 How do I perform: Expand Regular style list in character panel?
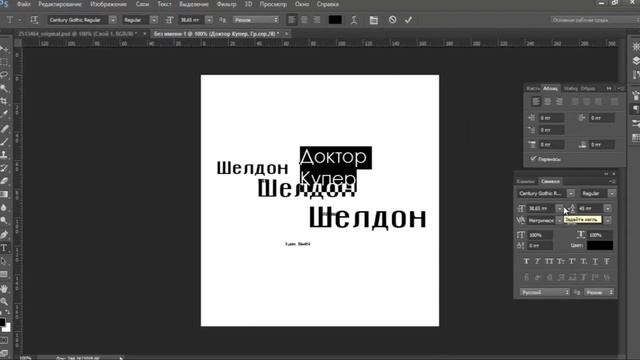pyautogui.click(x=611, y=193)
